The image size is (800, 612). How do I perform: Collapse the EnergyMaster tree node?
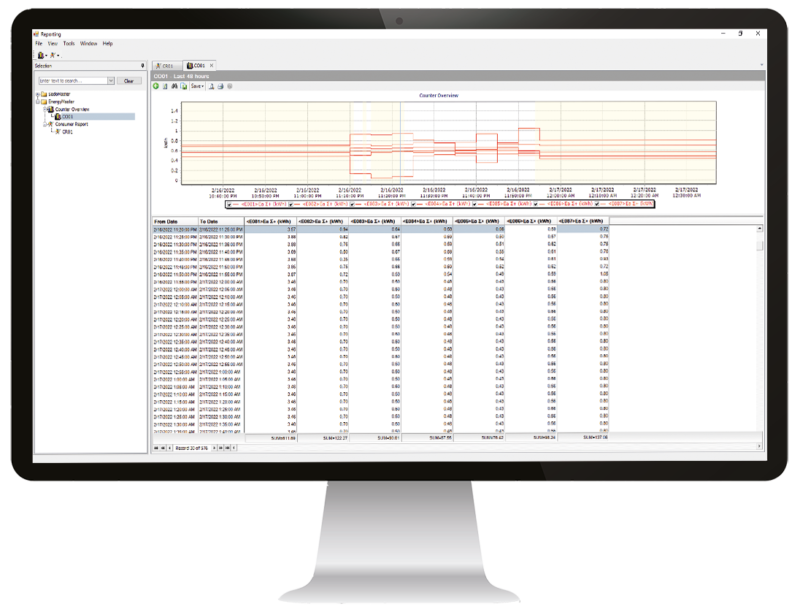[x=37, y=101]
